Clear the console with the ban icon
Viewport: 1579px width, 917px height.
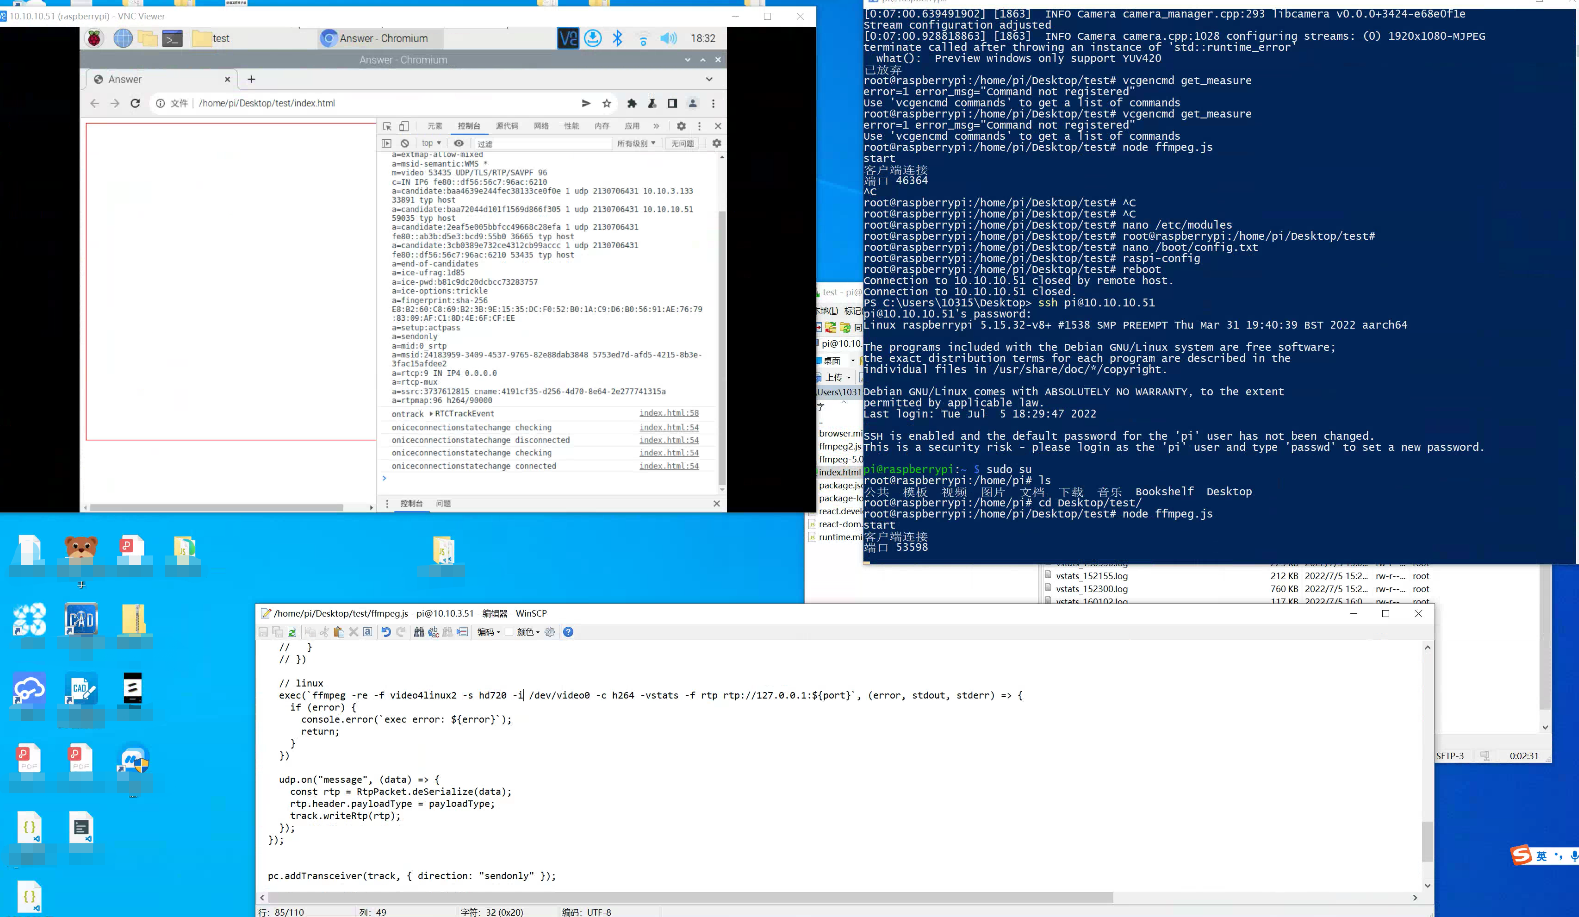(x=405, y=144)
